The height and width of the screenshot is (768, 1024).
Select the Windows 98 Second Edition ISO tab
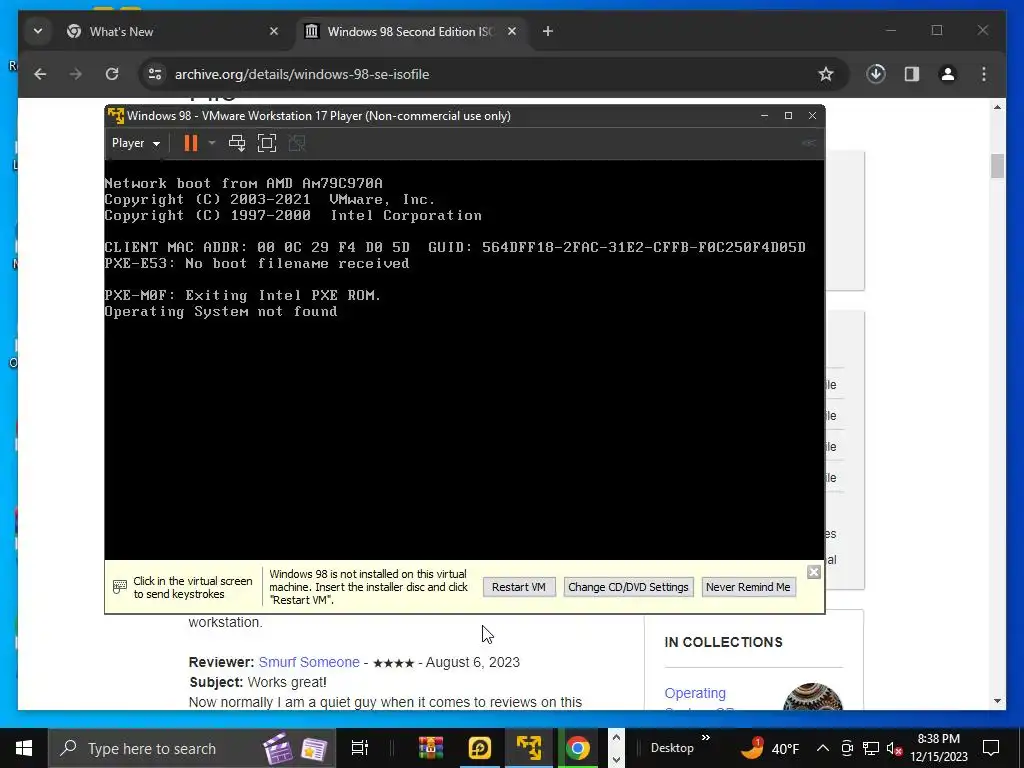[410, 31]
